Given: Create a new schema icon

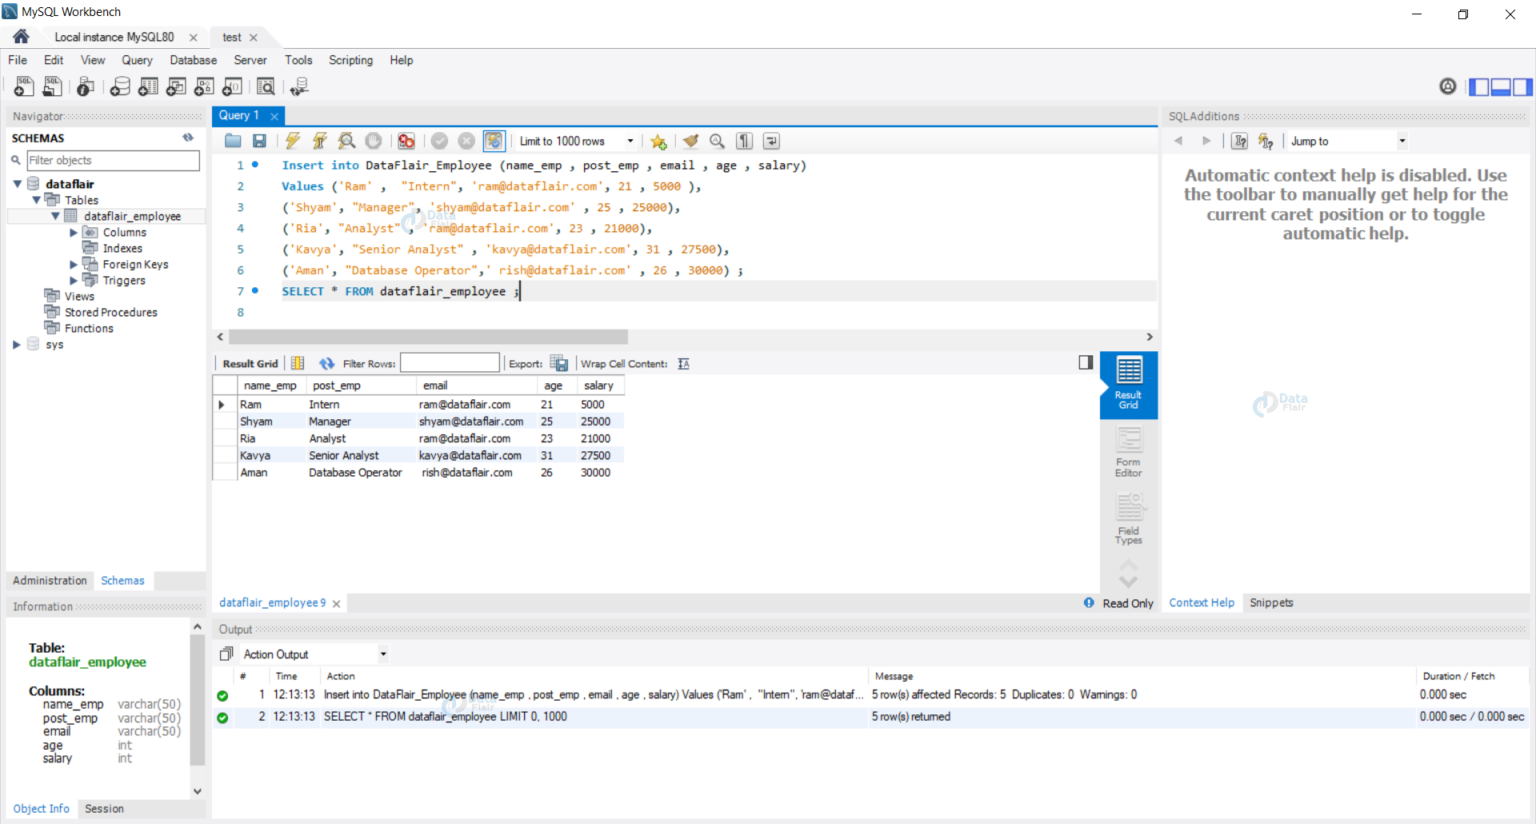Looking at the screenshot, I should (x=120, y=87).
